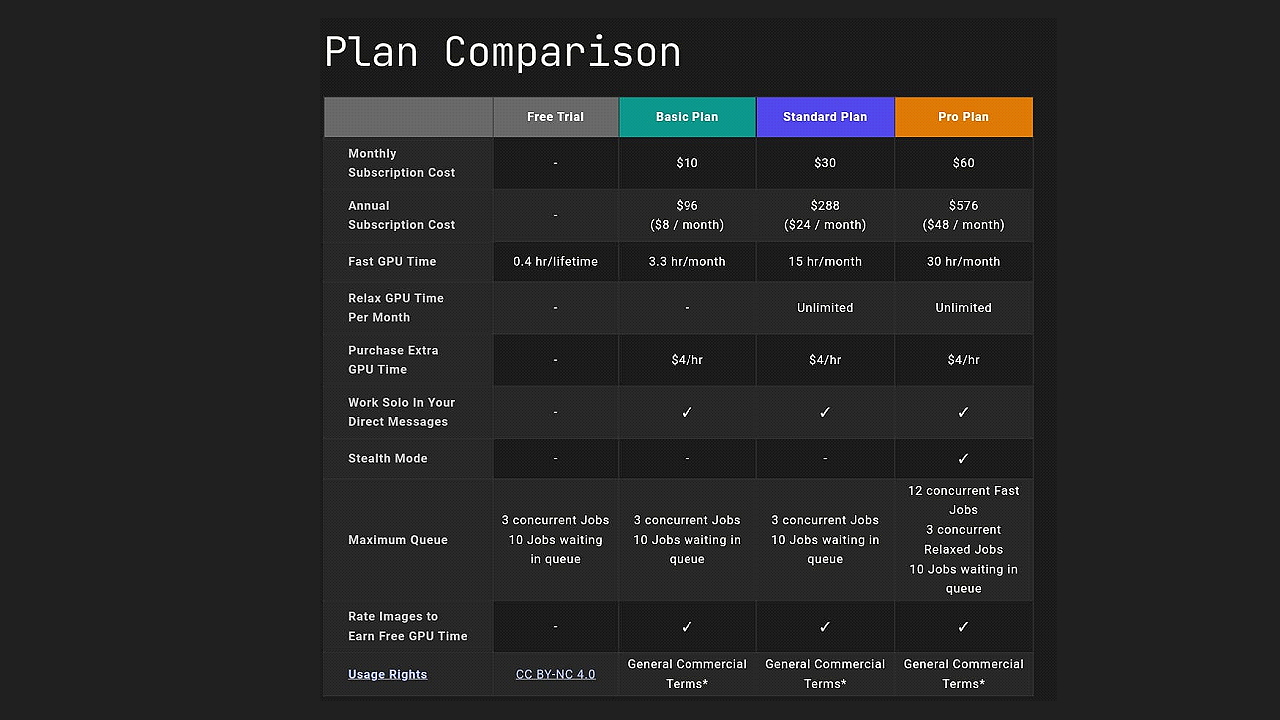Click the Monthly Subscription Cost row label

(401, 163)
